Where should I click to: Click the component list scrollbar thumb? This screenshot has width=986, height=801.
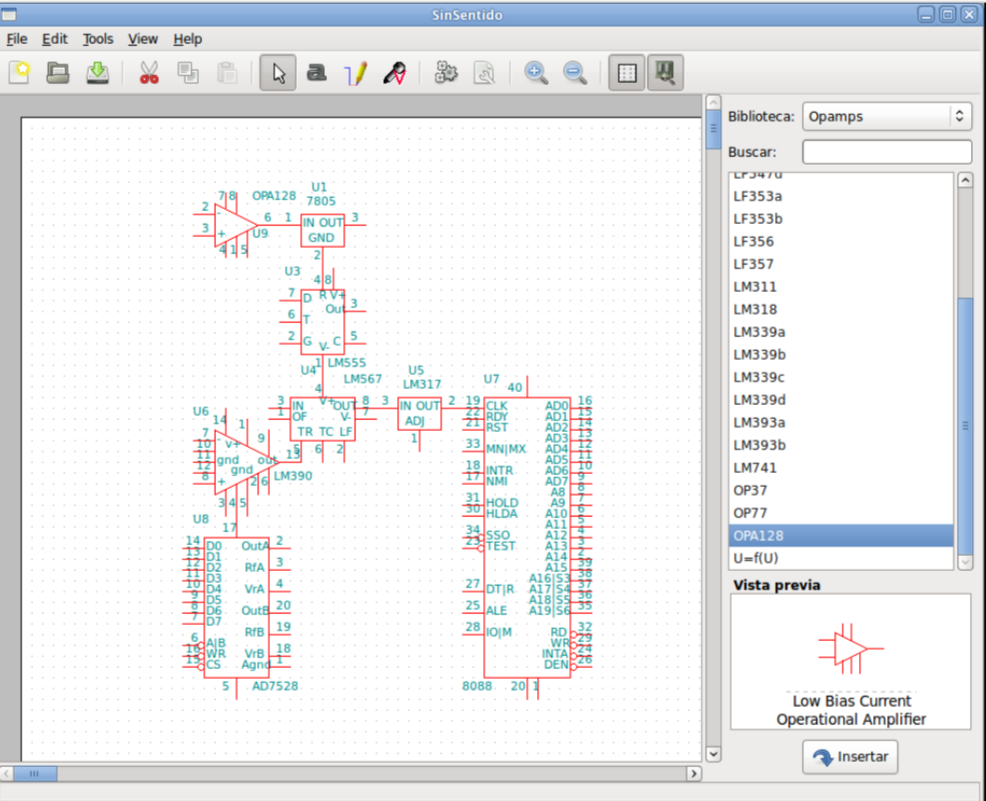[x=965, y=426]
